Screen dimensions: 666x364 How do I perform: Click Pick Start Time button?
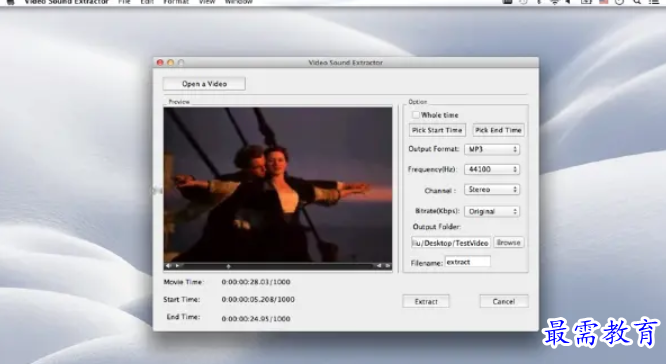tap(437, 130)
